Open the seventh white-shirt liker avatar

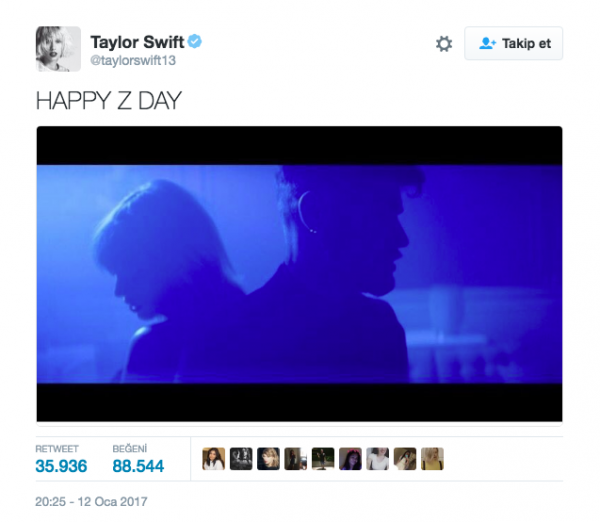coord(378,459)
